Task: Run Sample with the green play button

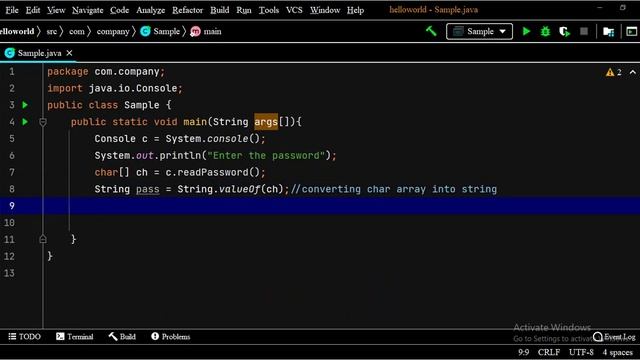Action: 526,31
